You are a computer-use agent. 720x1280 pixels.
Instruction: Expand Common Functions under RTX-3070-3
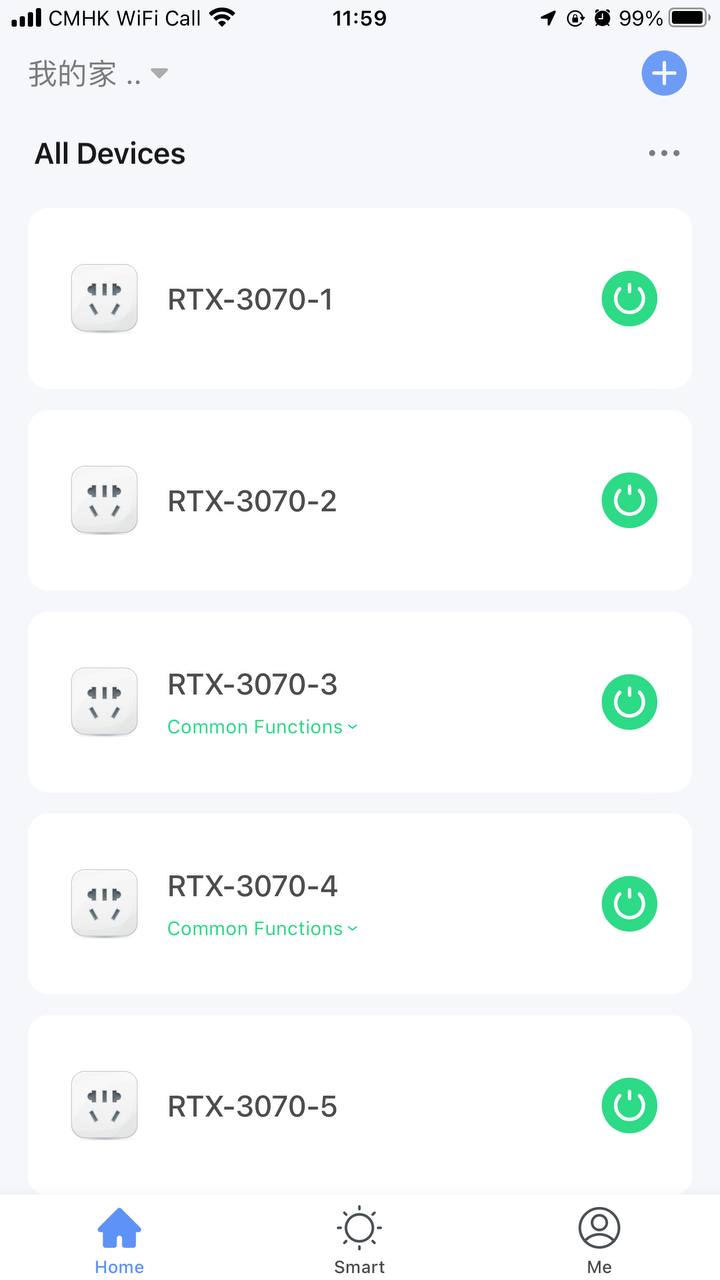pos(262,727)
